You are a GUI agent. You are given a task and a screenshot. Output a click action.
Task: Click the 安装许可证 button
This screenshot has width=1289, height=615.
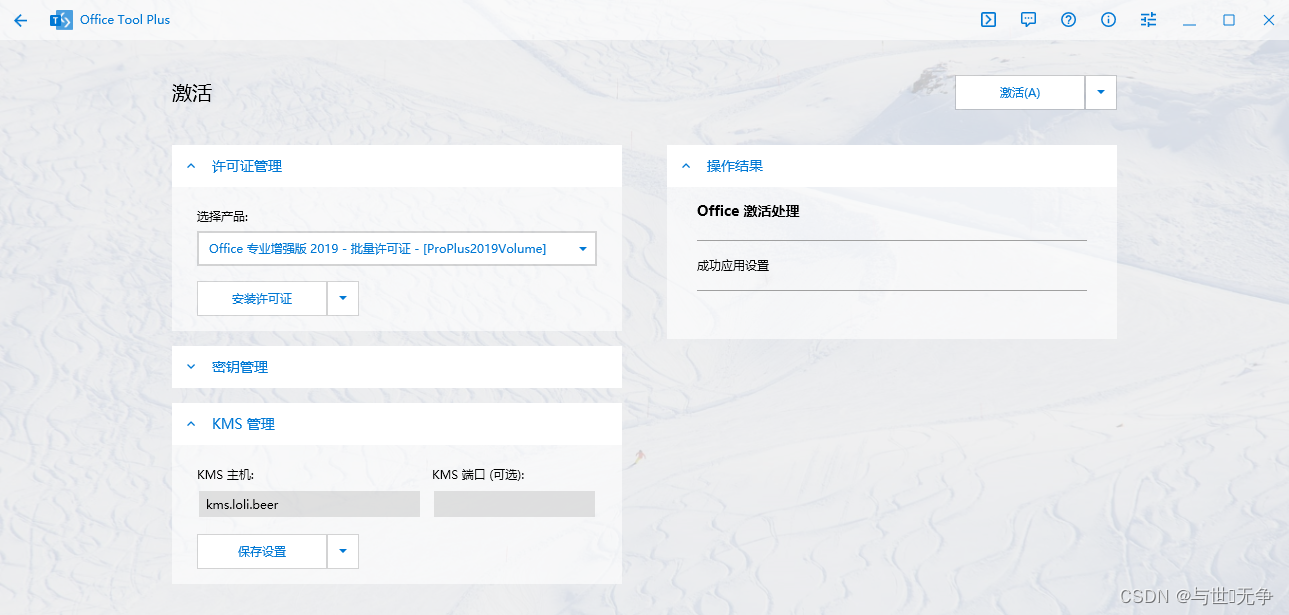coord(262,298)
